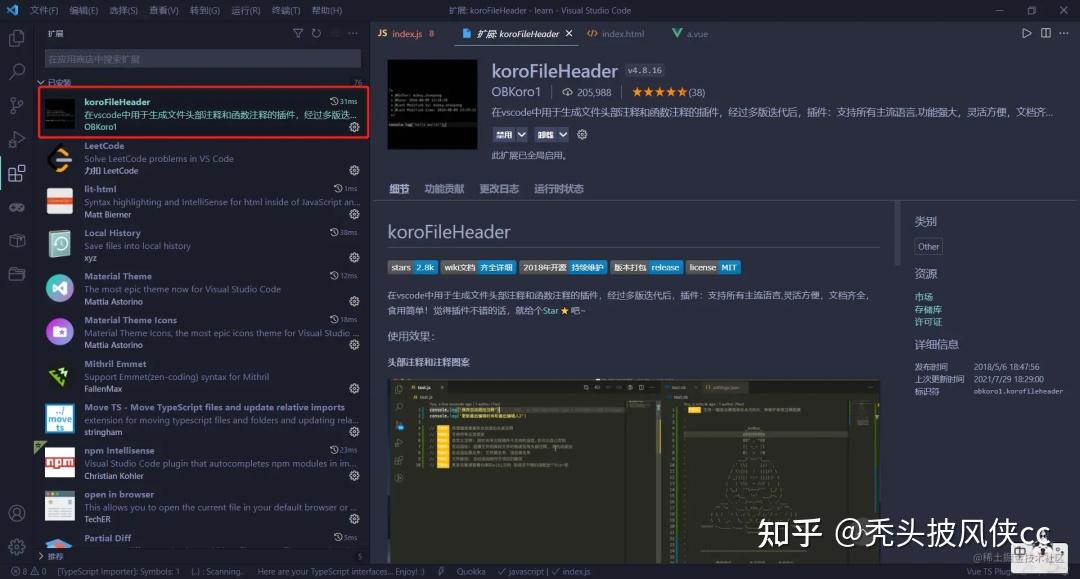Open the 选择(S) menu
This screenshot has width=1080, height=579.
(124, 10)
